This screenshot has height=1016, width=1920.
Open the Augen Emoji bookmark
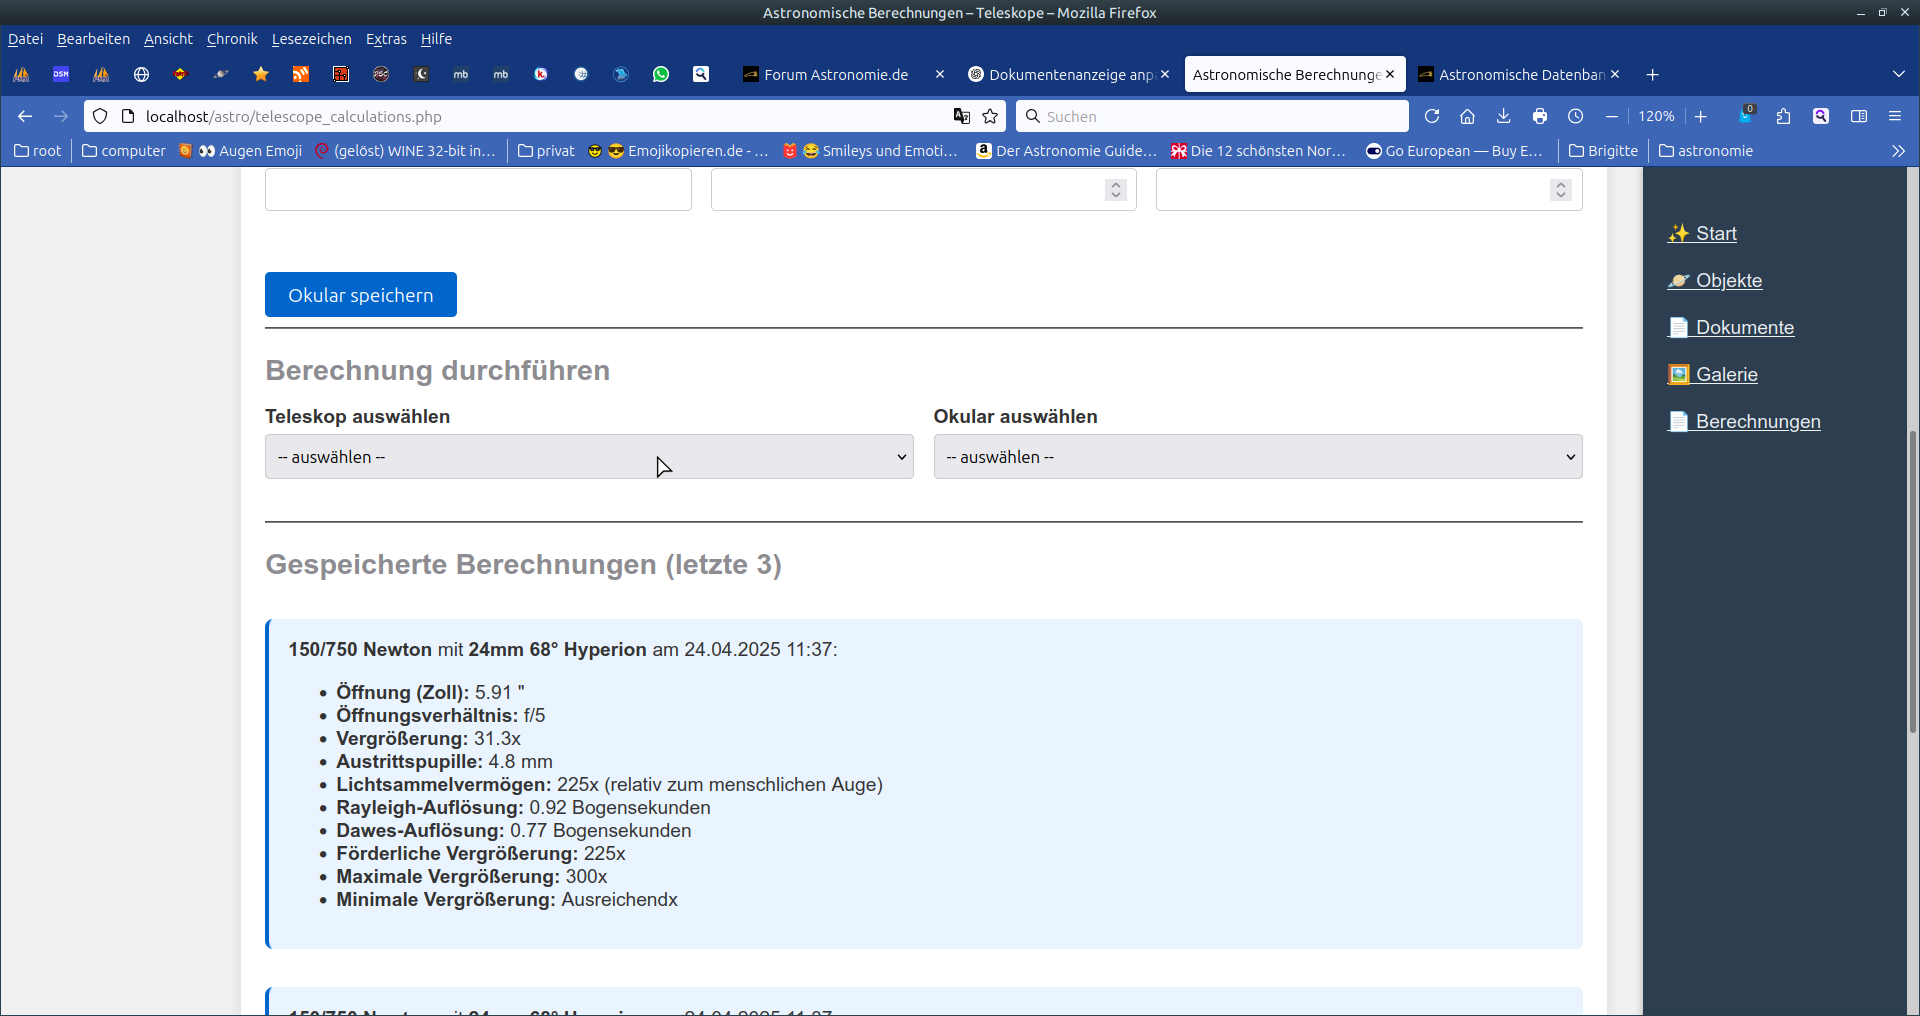click(241, 151)
